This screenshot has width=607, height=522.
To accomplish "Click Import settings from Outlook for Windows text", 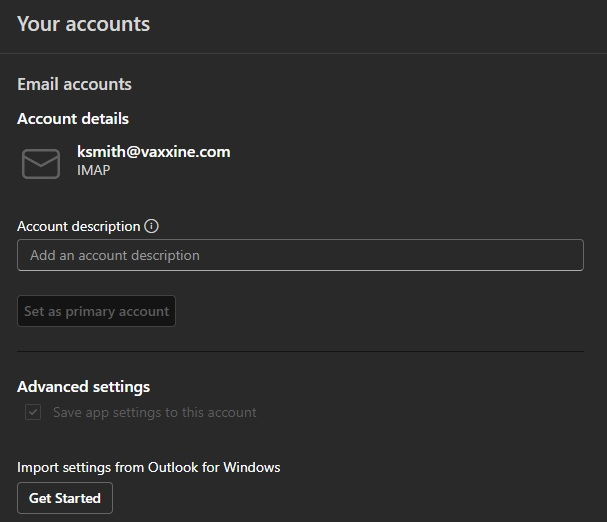I will coord(148,467).
